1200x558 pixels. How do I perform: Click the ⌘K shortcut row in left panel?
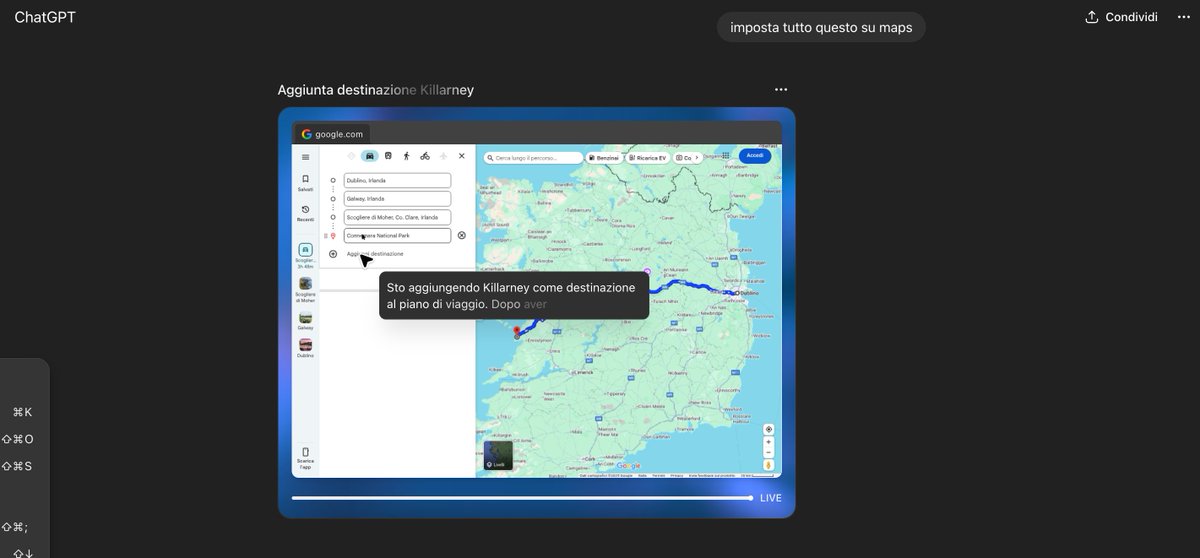tap(22, 412)
